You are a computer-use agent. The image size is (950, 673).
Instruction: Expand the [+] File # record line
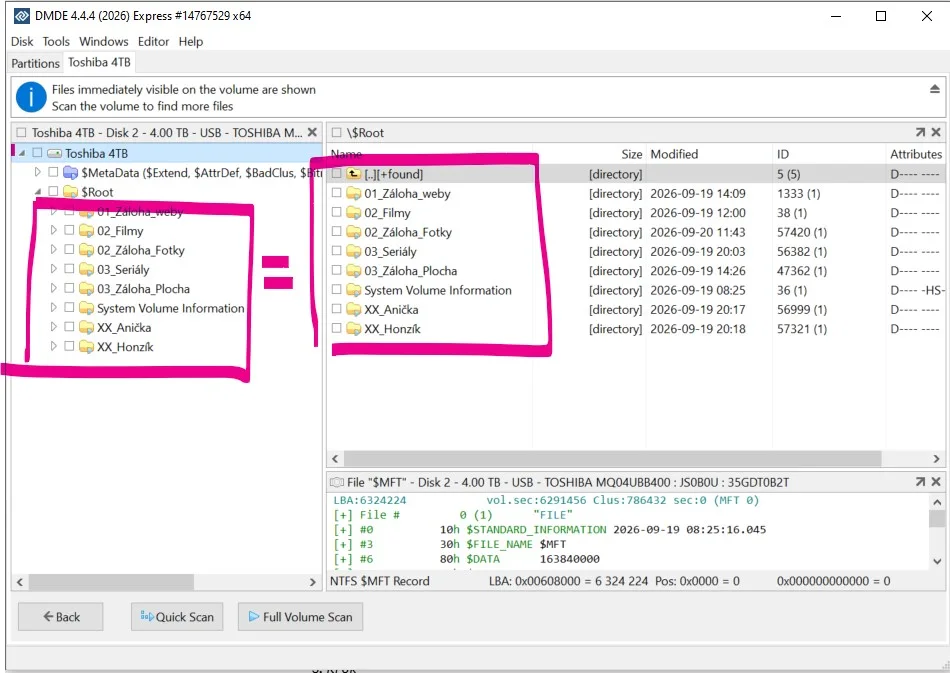coord(342,515)
